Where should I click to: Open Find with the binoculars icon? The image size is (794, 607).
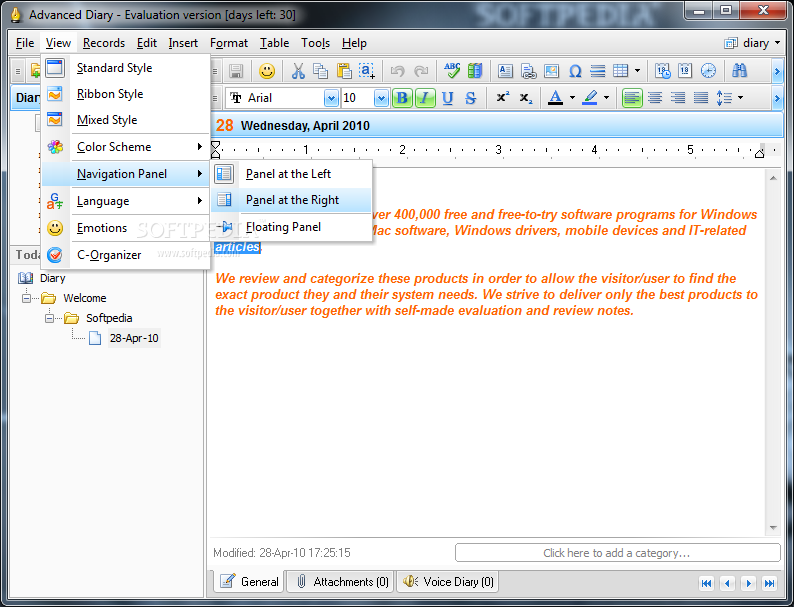pos(739,71)
